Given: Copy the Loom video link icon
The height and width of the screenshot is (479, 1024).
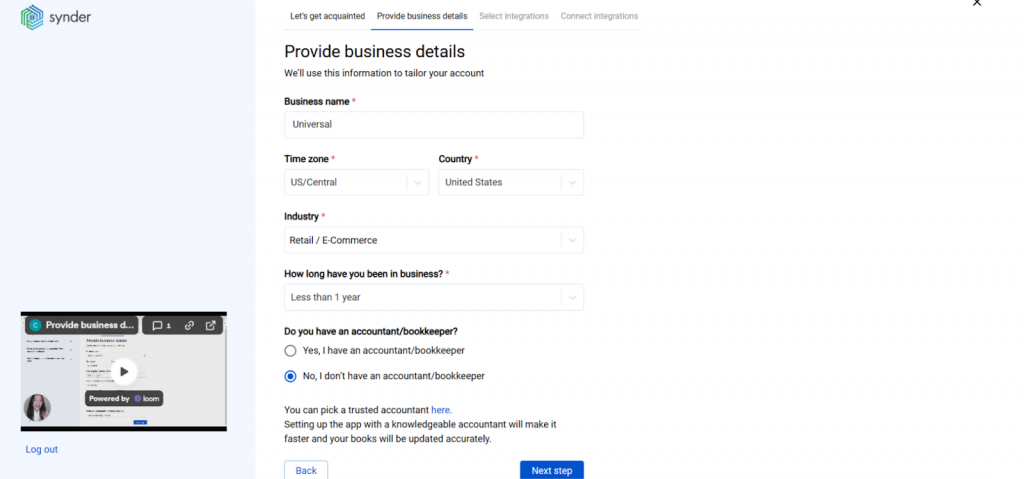Looking at the screenshot, I should pyautogui.click(x=189, y=325).
